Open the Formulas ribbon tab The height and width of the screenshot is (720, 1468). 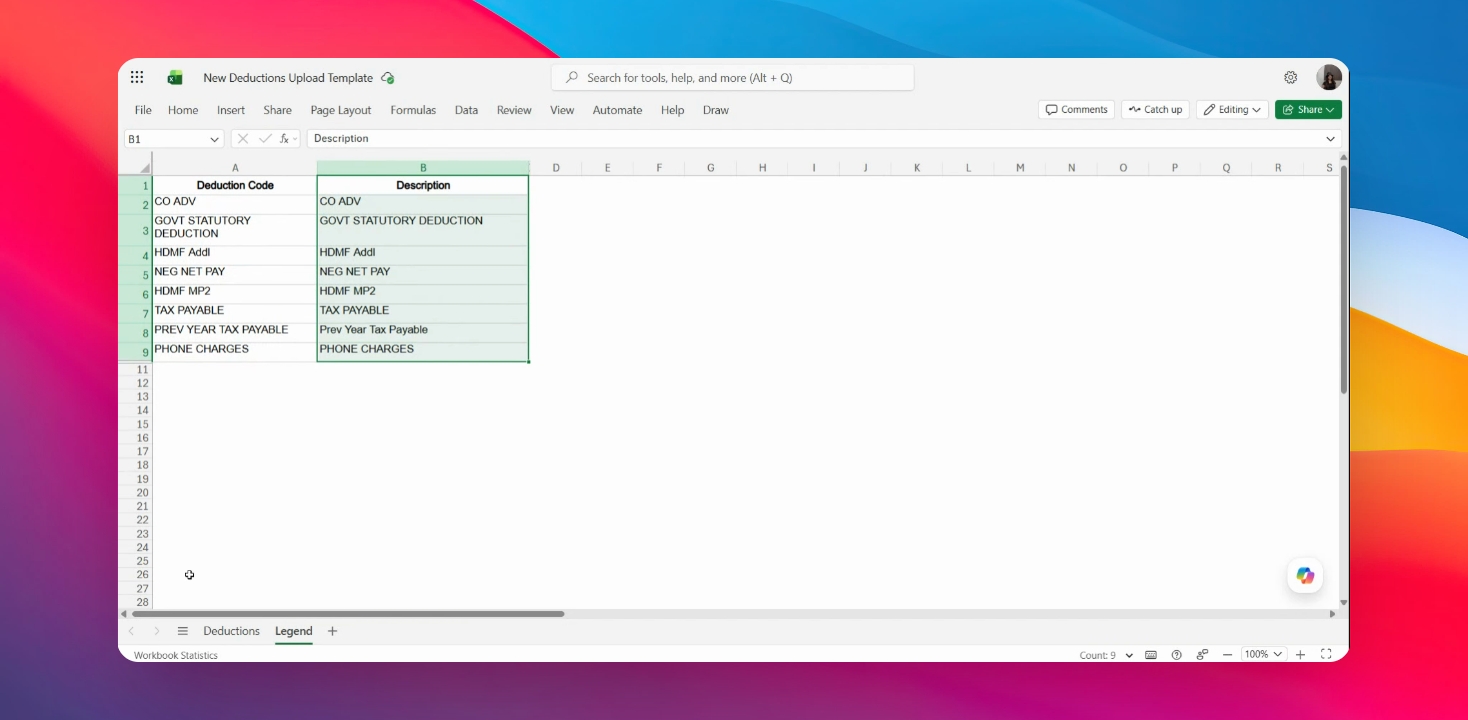click(x=413, y=110)
